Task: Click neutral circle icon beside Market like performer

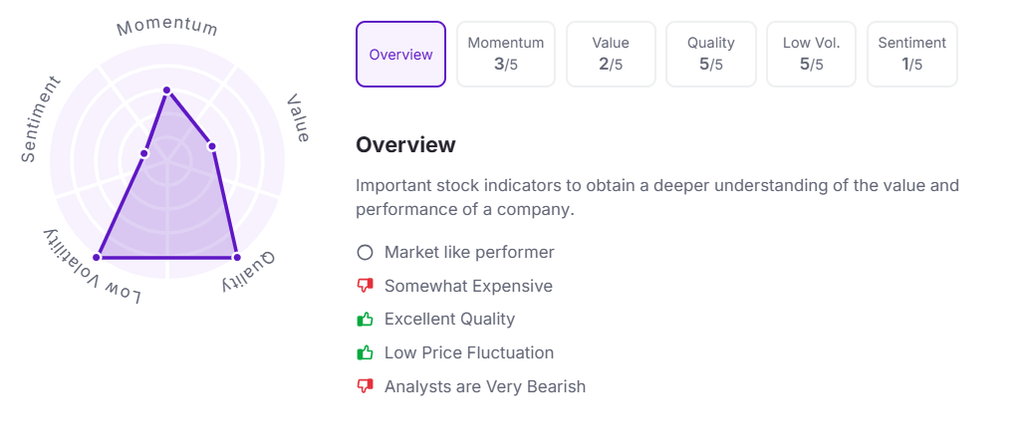Action: tap(365, 253)
